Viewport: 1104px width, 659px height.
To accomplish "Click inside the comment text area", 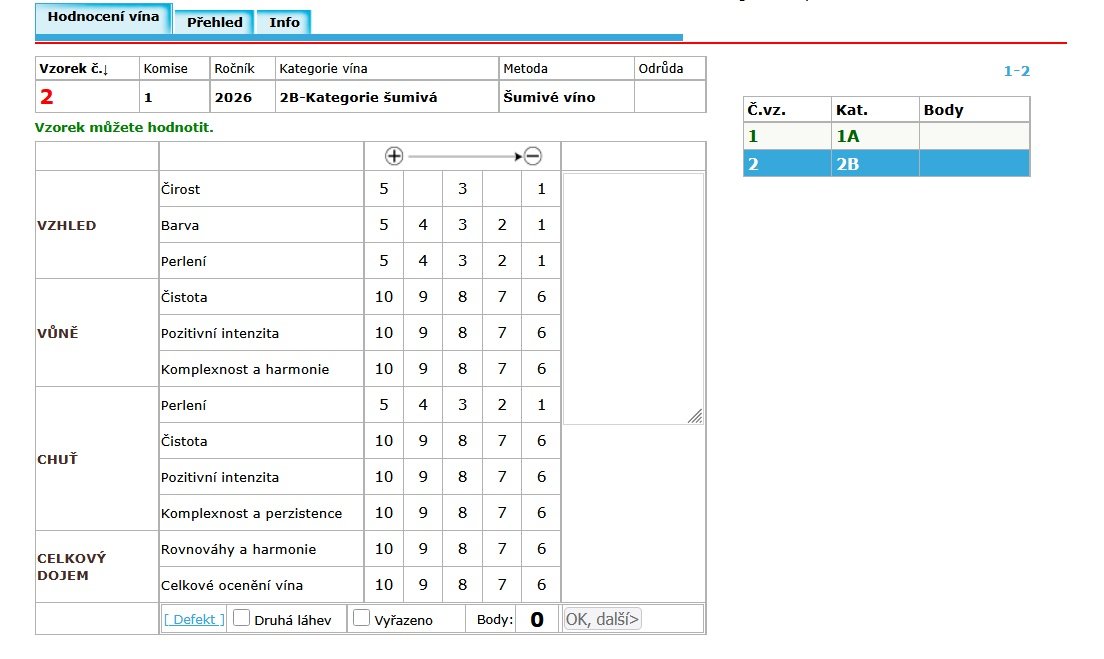I will (632, 298).
